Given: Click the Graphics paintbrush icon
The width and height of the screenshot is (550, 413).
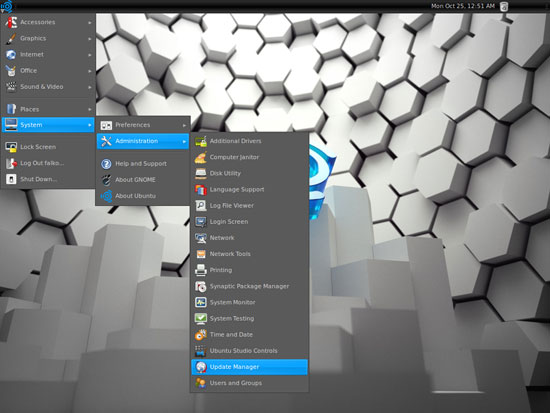Looking at the screenshot, I should pos(11,38).
